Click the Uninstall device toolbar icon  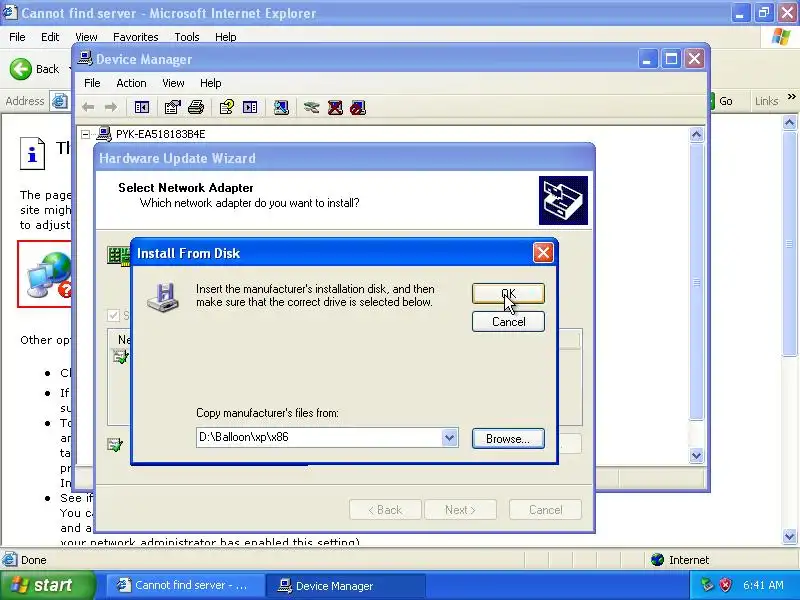[335, 107]
